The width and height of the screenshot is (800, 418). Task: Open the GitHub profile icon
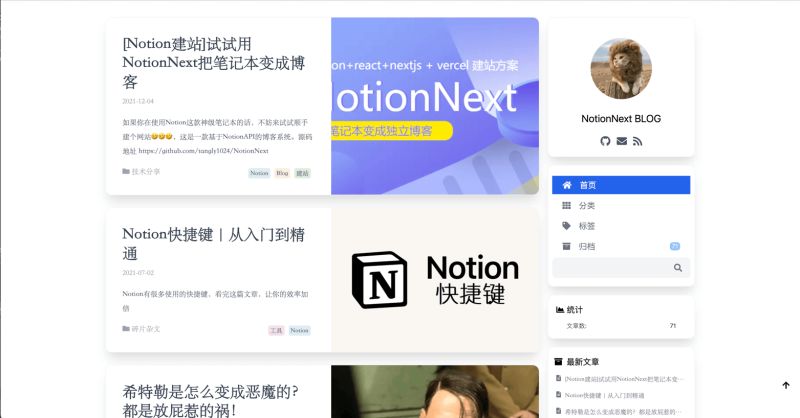coord(605,141)
